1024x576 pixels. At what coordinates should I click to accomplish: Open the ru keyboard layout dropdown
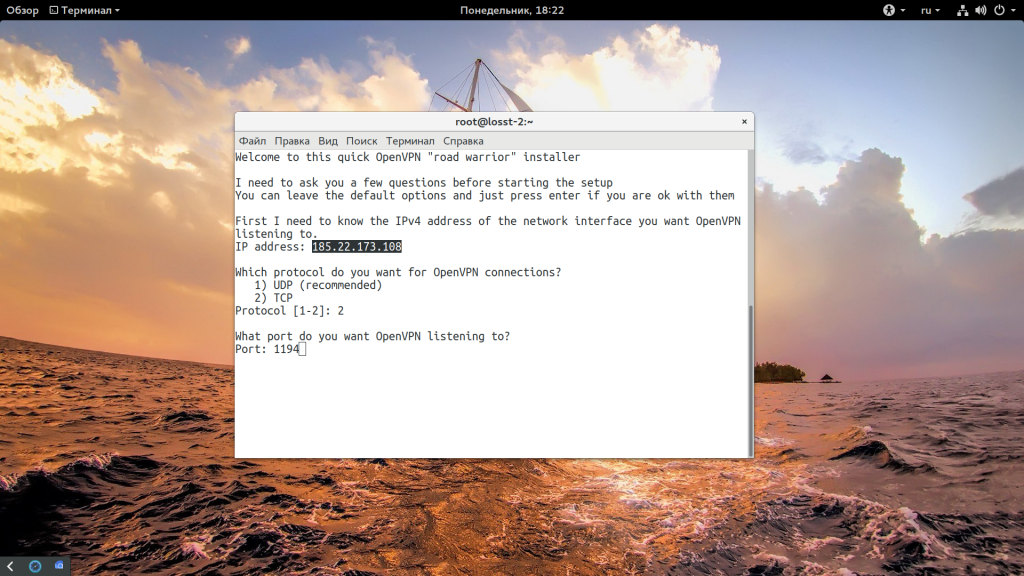point(931,10)
